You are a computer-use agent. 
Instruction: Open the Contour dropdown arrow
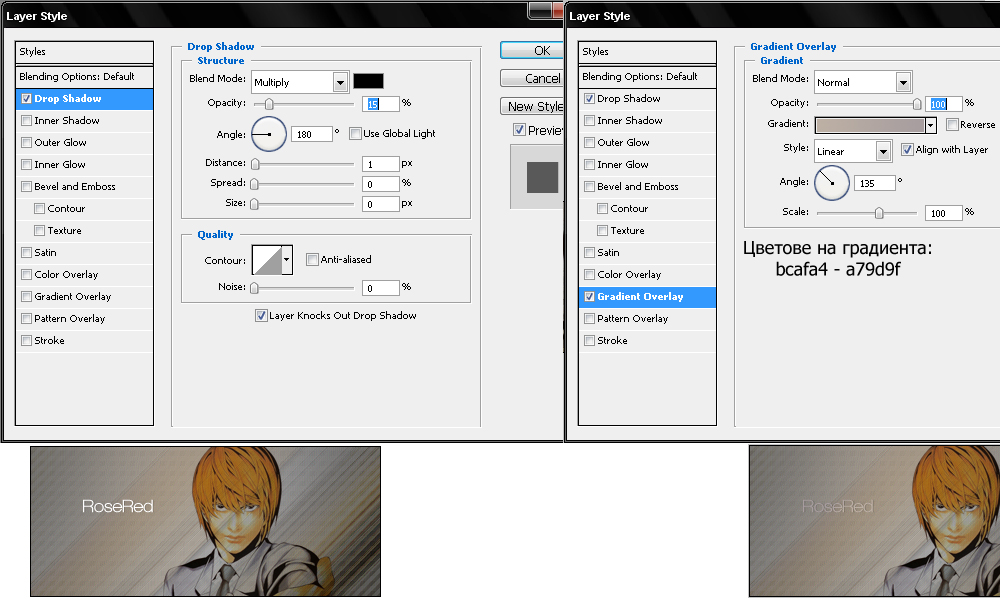pyautogui.click(x=287, y=260)
